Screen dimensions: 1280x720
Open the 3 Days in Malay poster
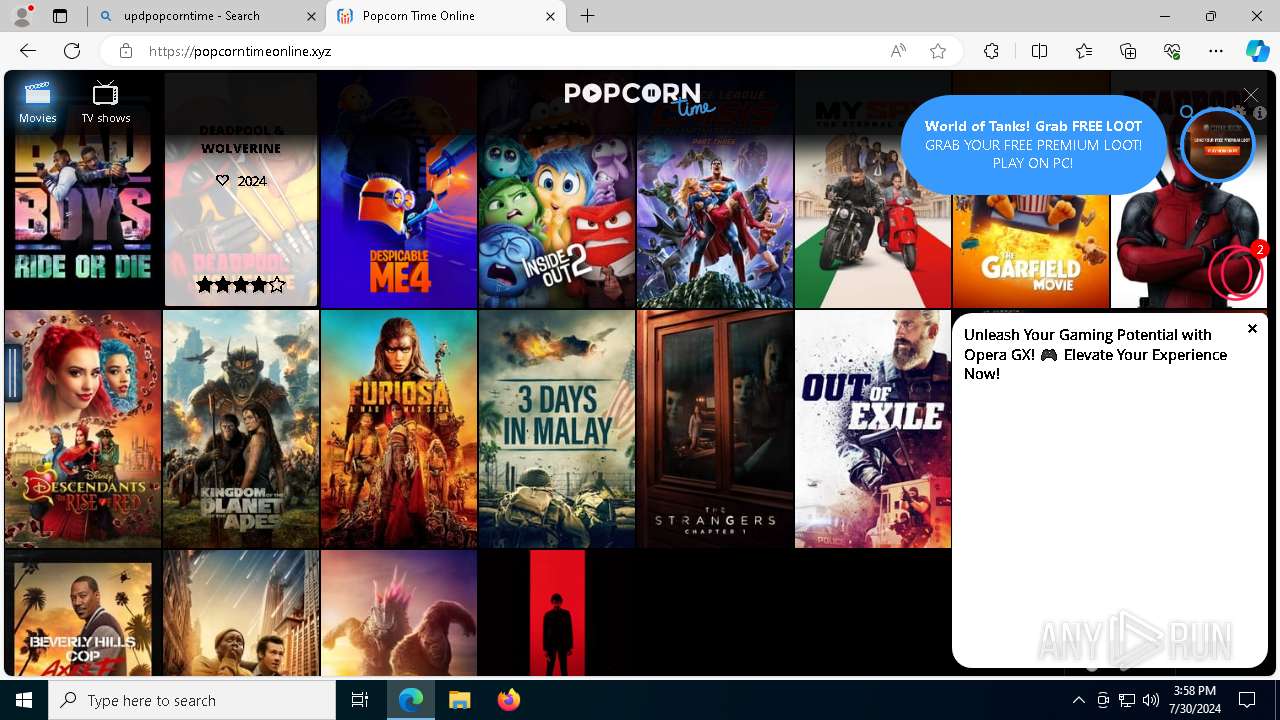(557, 429)
